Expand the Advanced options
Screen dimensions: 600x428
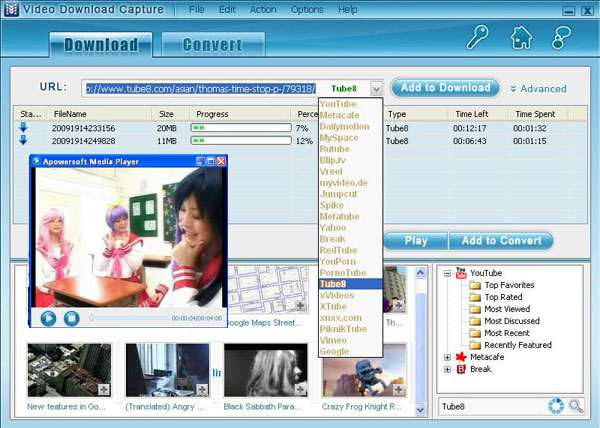(x=538, y=89)
